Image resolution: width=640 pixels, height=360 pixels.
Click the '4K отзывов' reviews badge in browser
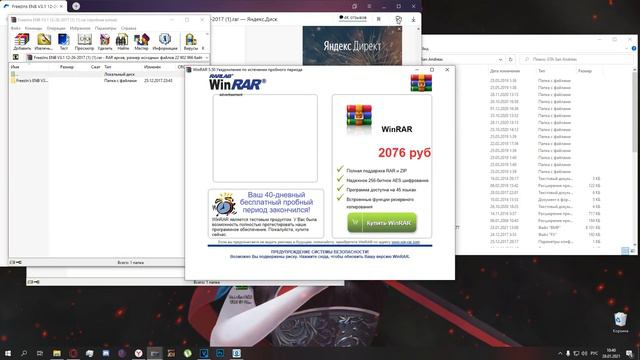point(353,18)
